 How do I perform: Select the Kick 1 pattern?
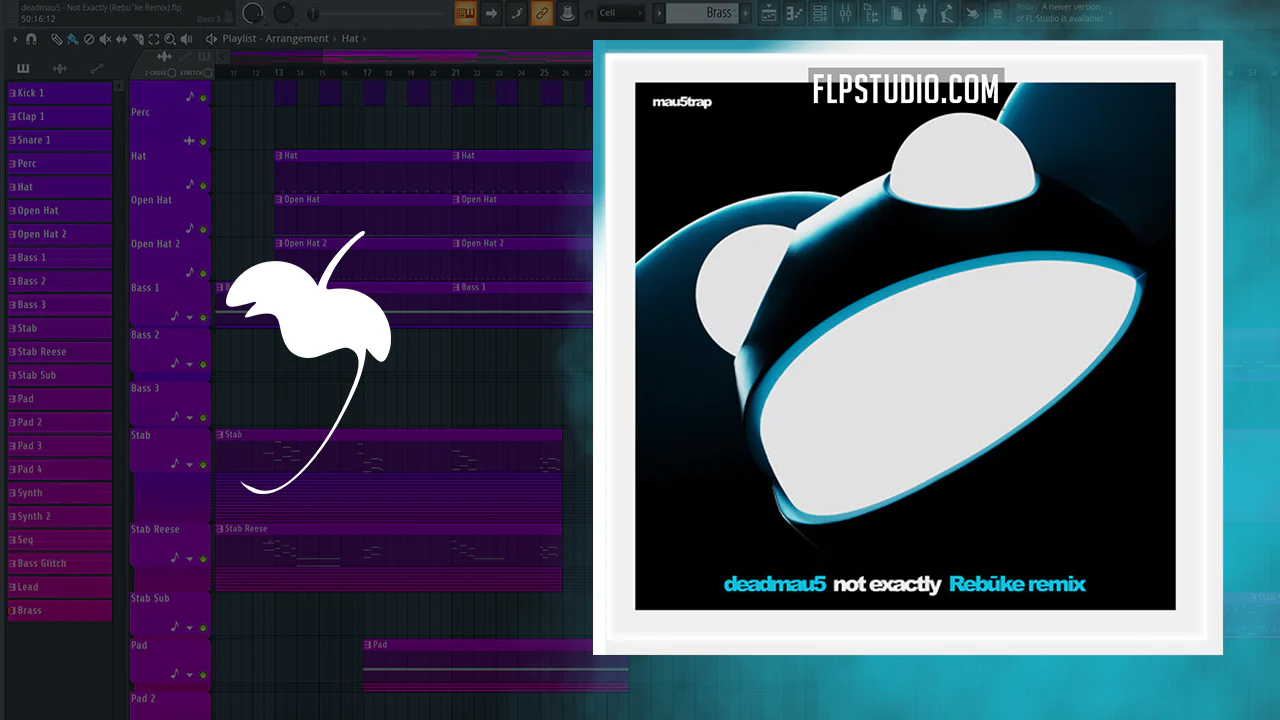[60, 93]
